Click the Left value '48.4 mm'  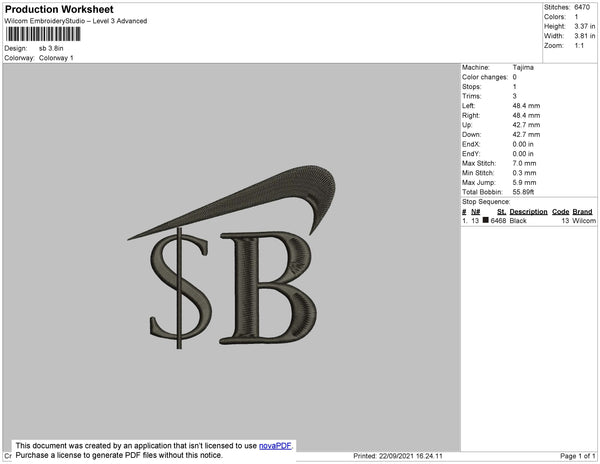527,106
